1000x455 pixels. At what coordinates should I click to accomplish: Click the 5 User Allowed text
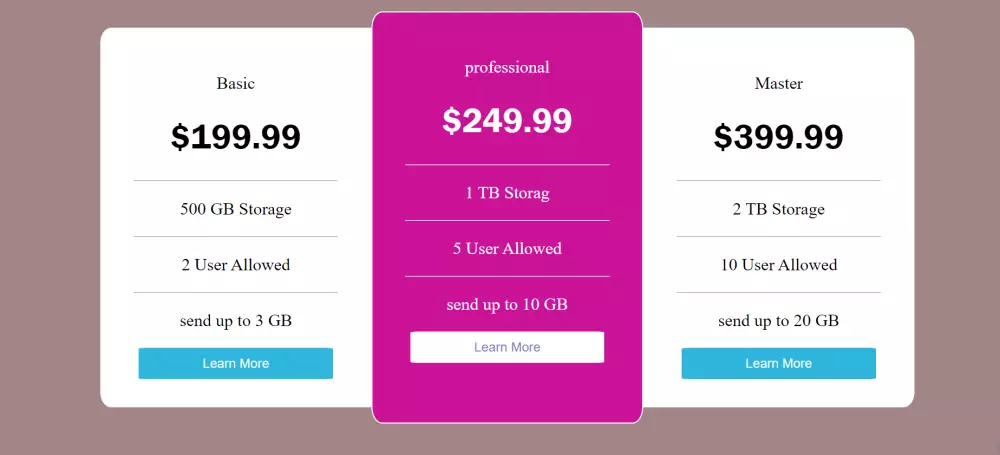coord(507,249)
